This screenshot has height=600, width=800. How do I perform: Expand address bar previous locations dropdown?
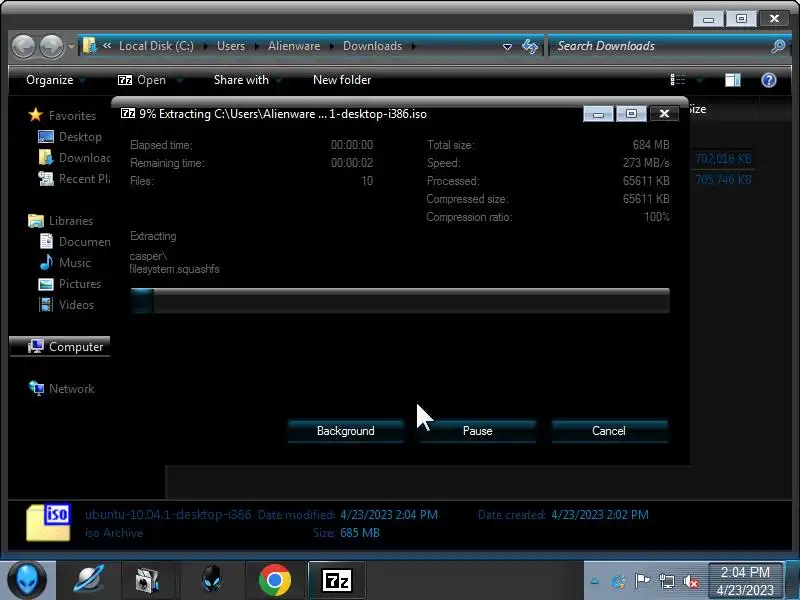point(507,46)
